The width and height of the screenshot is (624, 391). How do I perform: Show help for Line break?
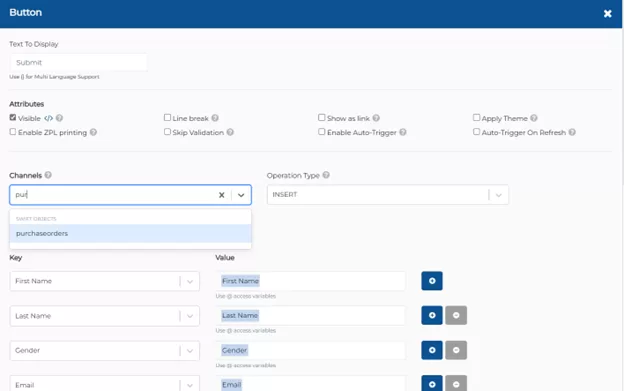215,118
